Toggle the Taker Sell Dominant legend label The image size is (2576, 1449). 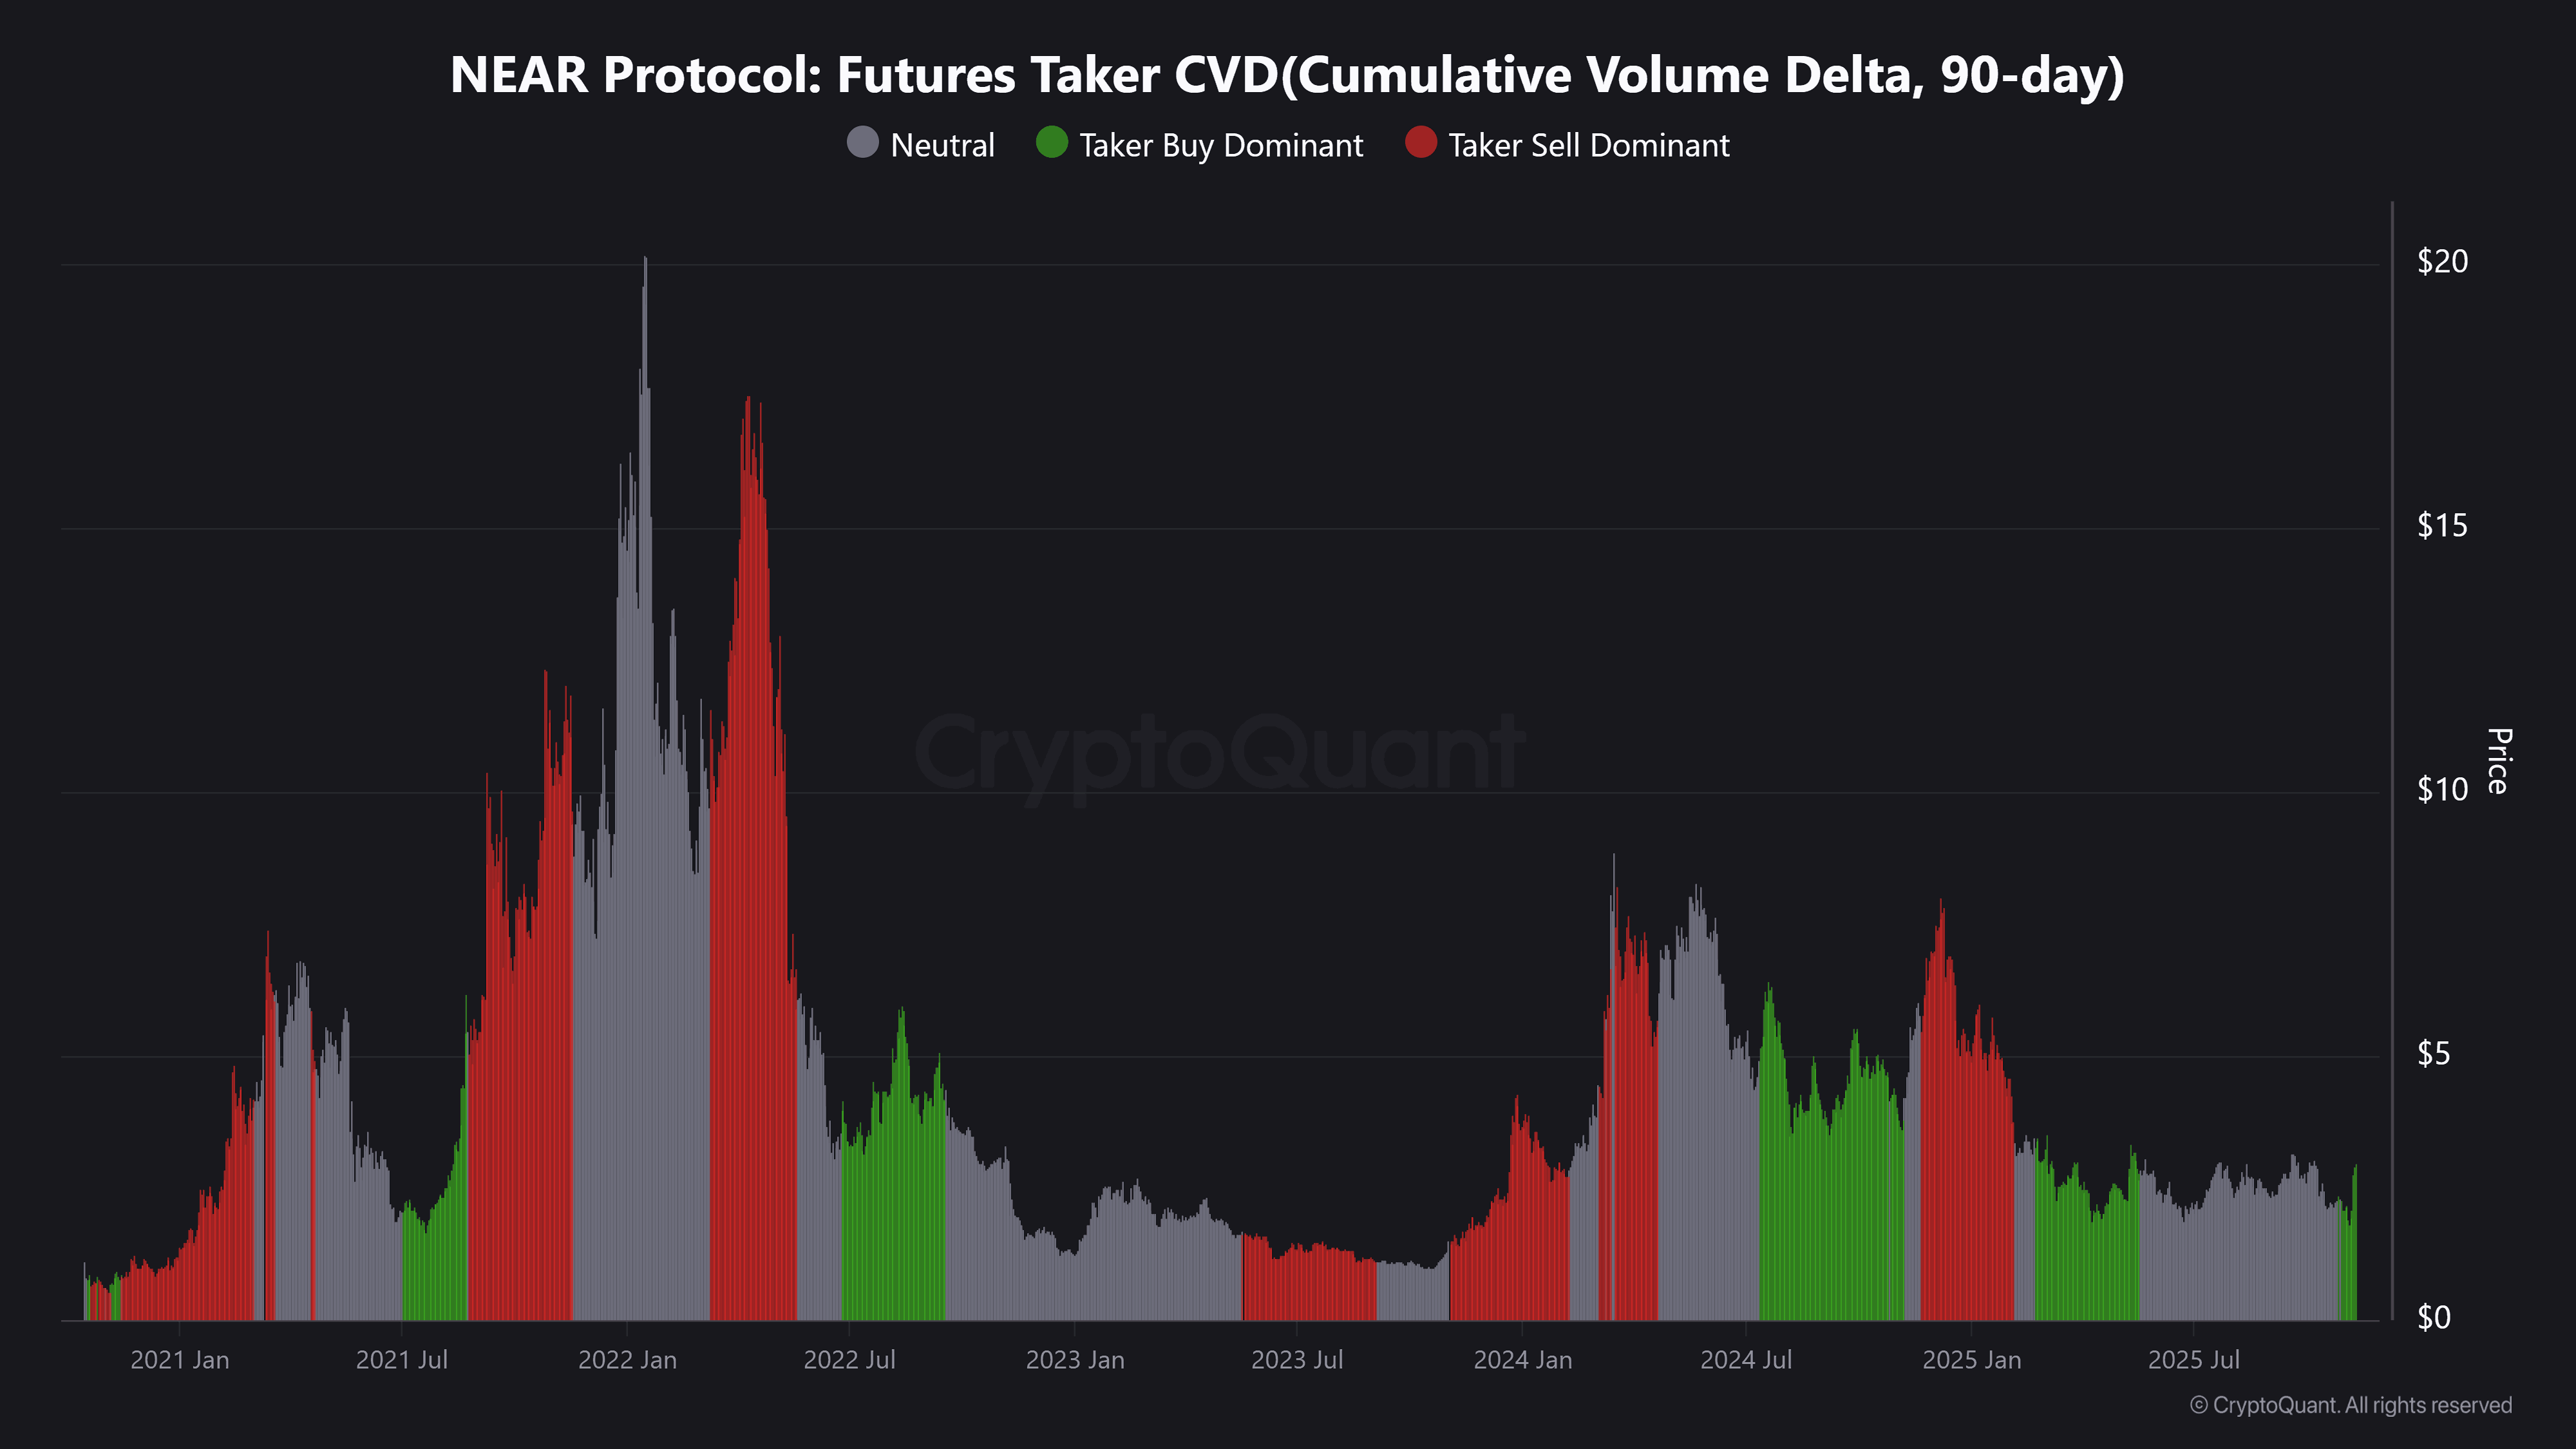click(1588, 146)
